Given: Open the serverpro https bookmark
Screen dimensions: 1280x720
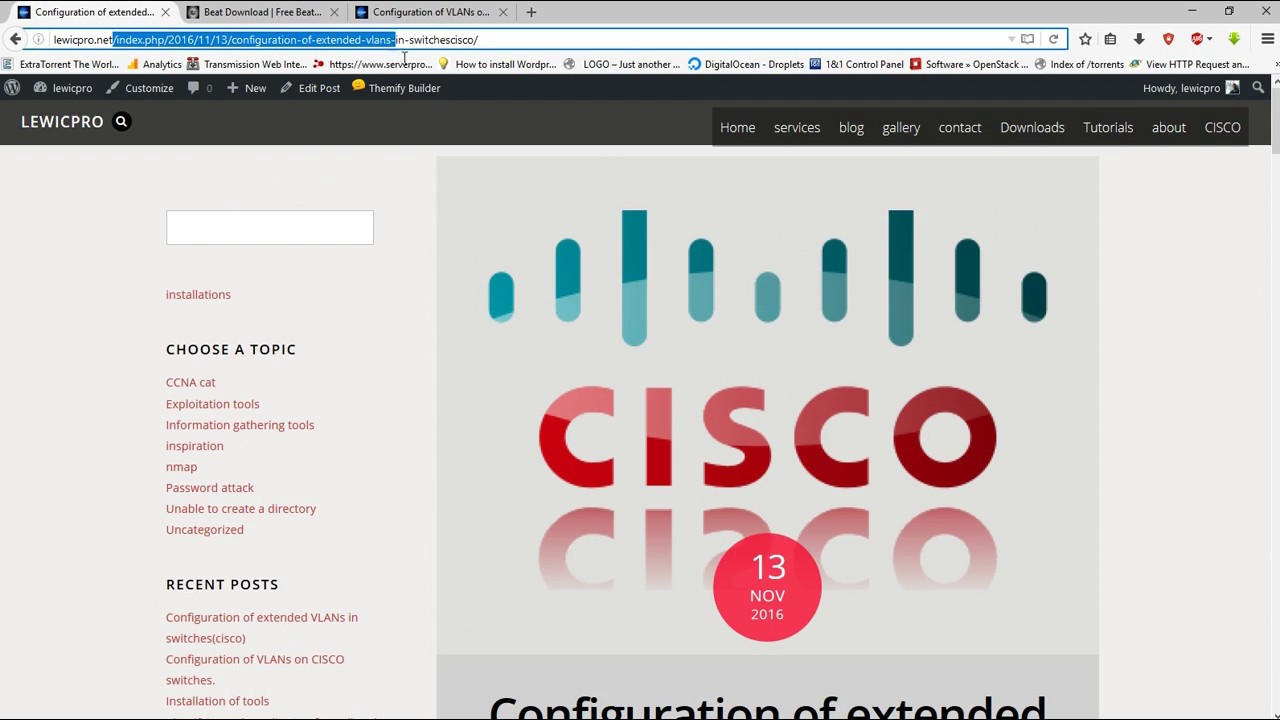Looking at the screenshot, I should point(373,64).
